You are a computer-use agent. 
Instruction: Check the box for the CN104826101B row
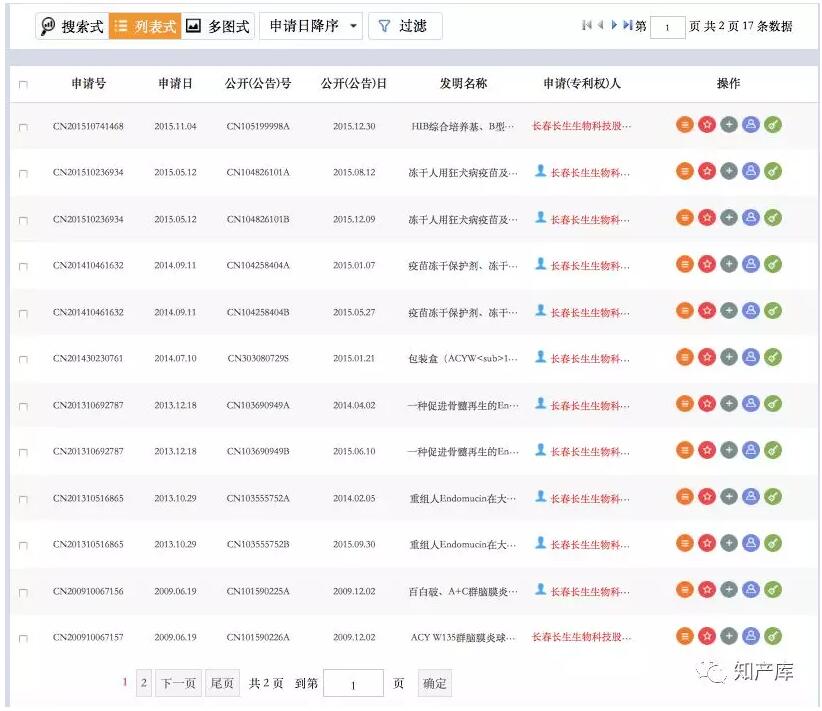23,220
